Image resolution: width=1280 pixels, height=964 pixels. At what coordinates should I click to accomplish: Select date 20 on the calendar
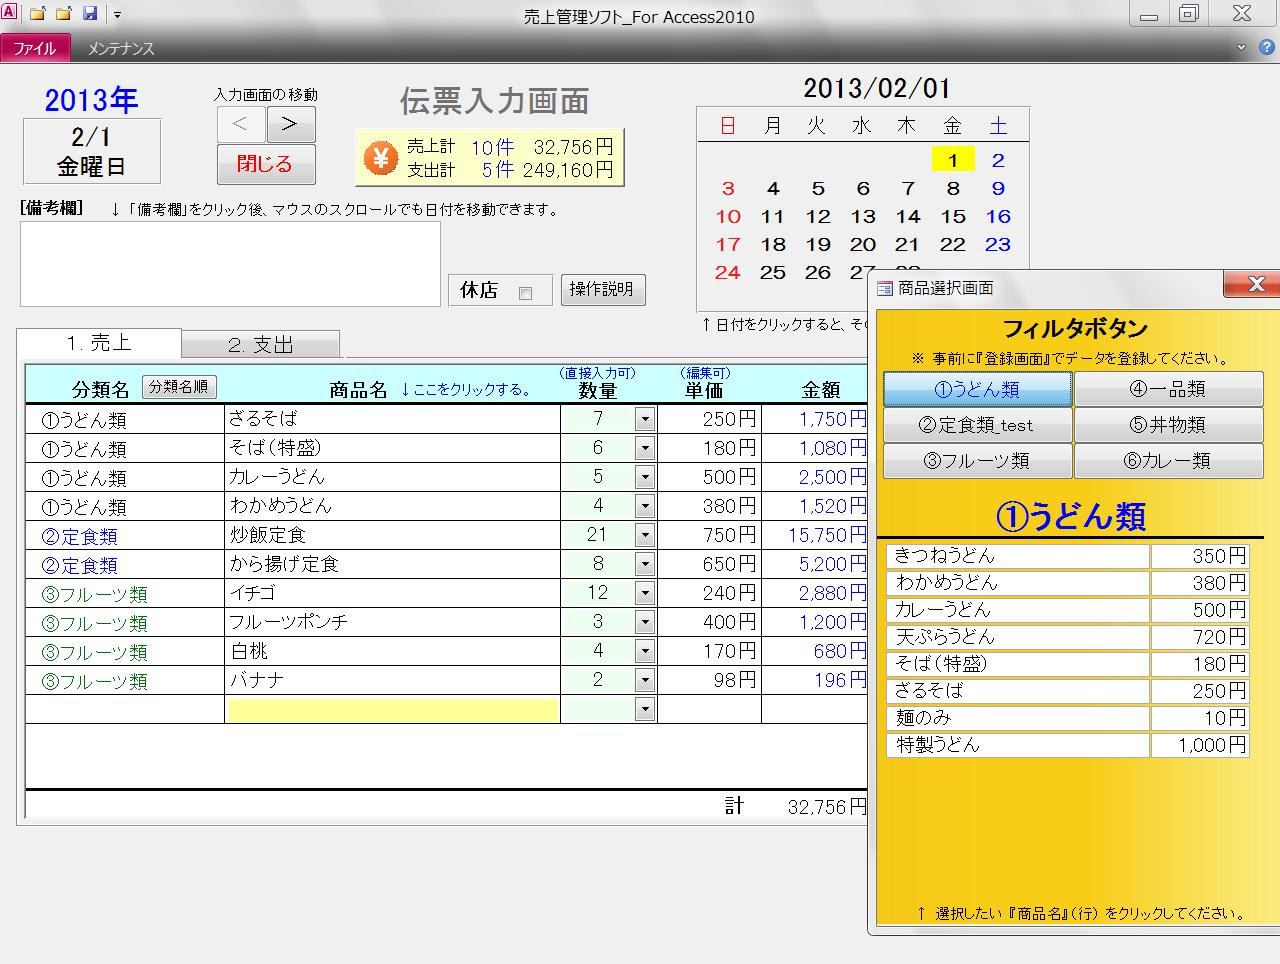point(863,244)
